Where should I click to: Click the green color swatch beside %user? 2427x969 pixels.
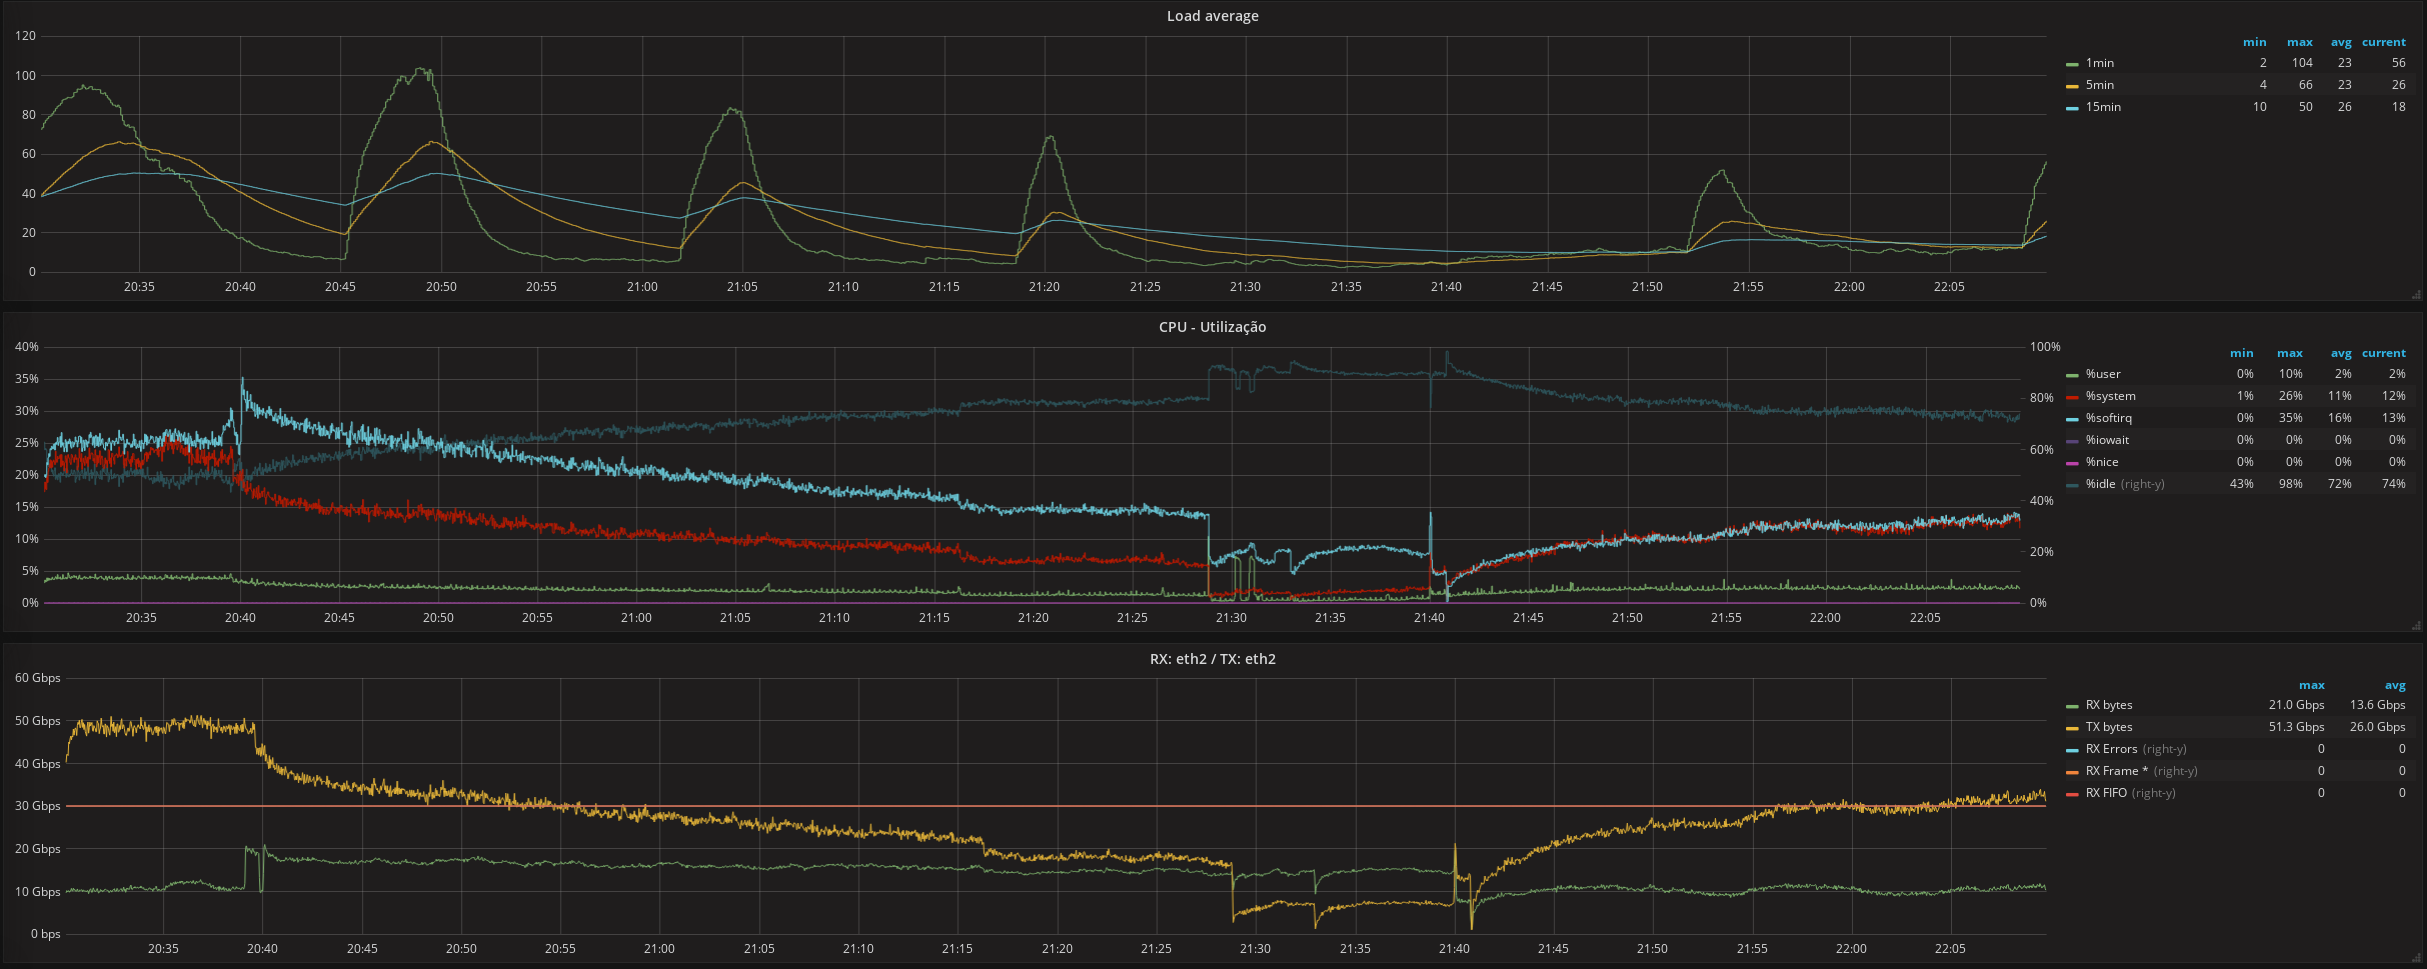2072,375
